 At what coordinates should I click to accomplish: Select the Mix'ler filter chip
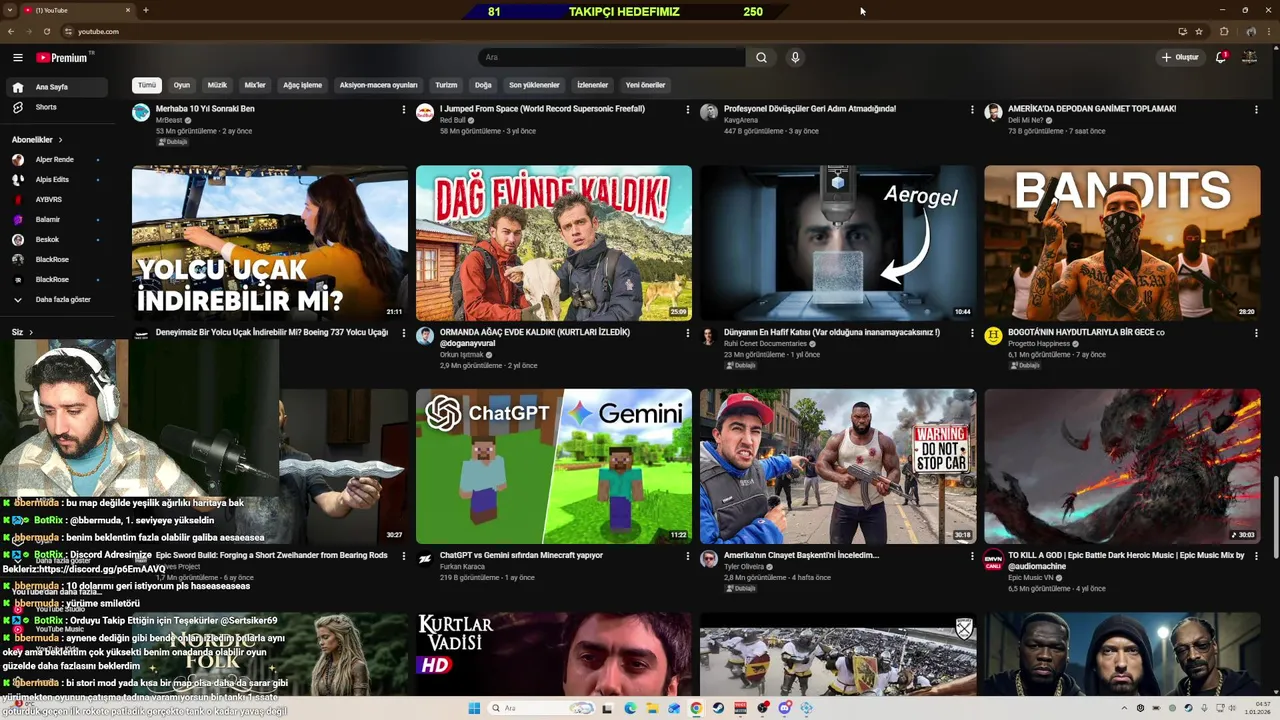click(255, 85)
